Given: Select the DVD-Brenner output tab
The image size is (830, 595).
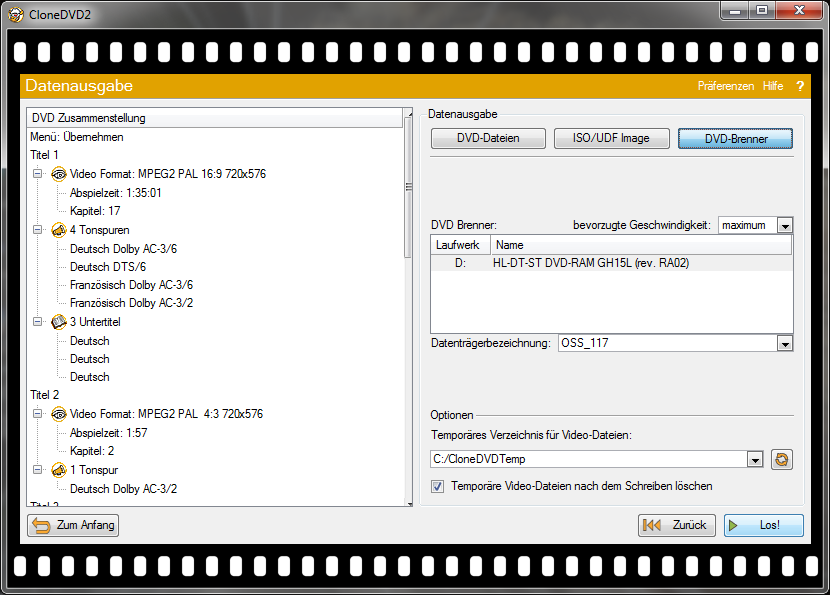Looking at the screenshot, I should (735, 139).
